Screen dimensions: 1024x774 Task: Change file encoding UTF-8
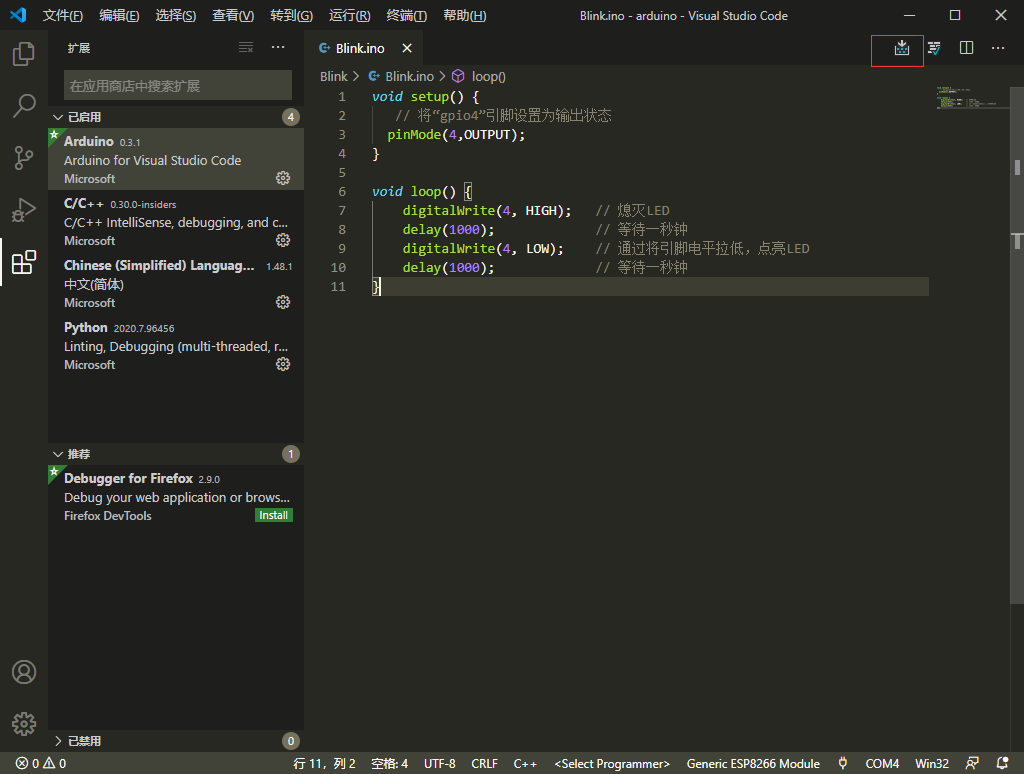tap(440, 763)
